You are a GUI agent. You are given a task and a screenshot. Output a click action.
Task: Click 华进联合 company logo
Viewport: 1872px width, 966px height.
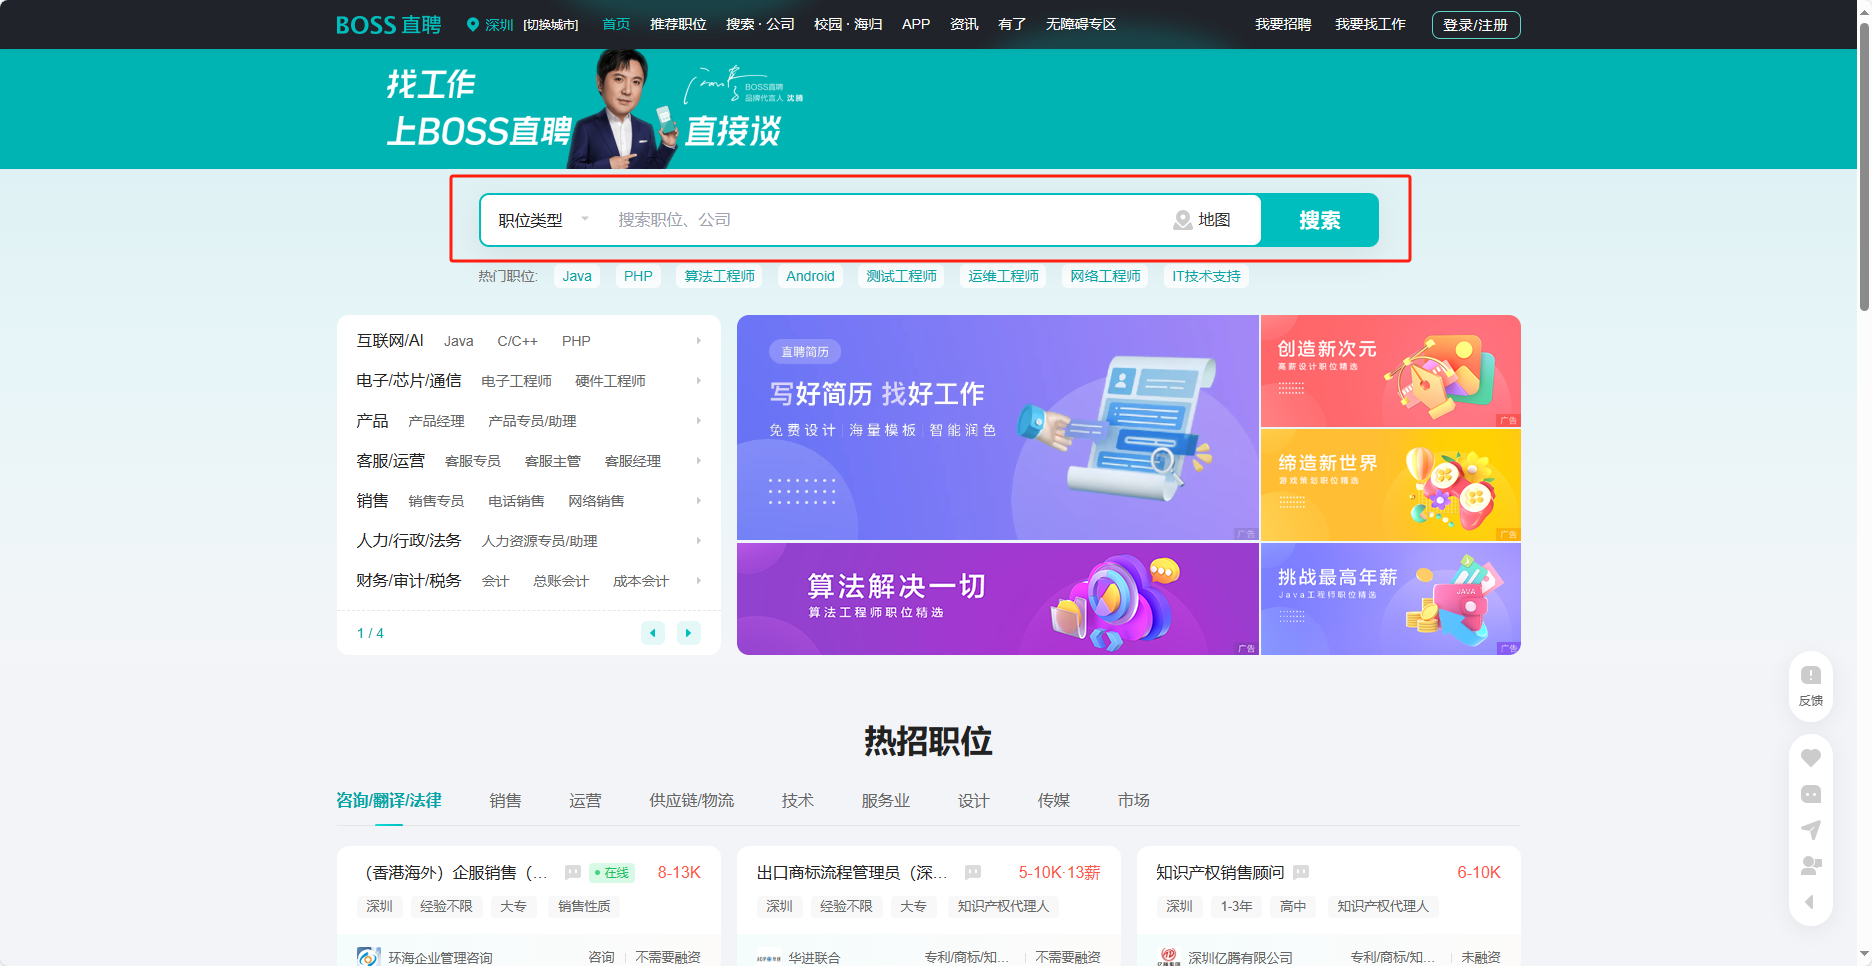pyautogui.click(x=769, y=957)
